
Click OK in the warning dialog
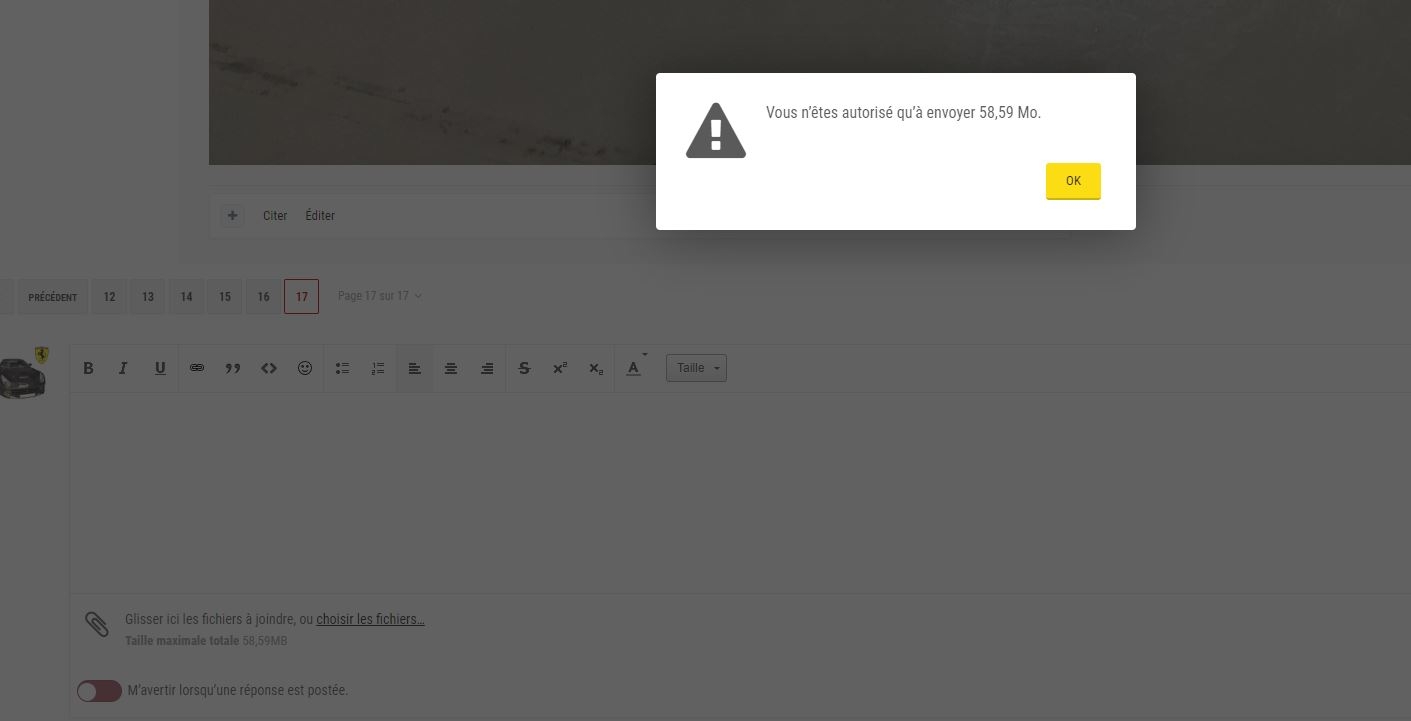pos(1073,181)
